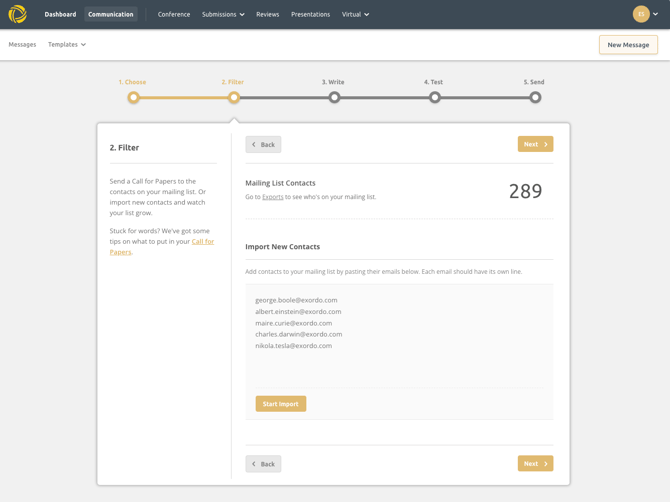The width and height of the screenshot is (670, 502).
Task: Follow the Exports link
Action: (x=273, y=197)
